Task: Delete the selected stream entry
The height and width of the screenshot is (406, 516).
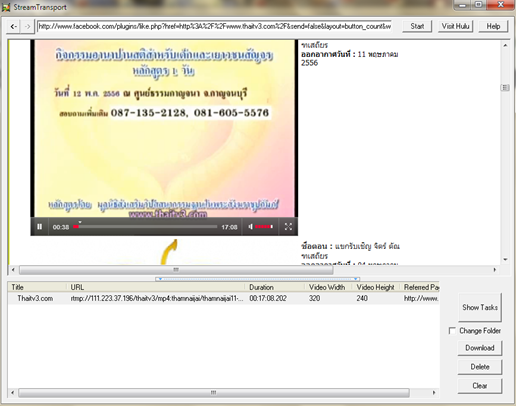Action: tap(480, 367)
